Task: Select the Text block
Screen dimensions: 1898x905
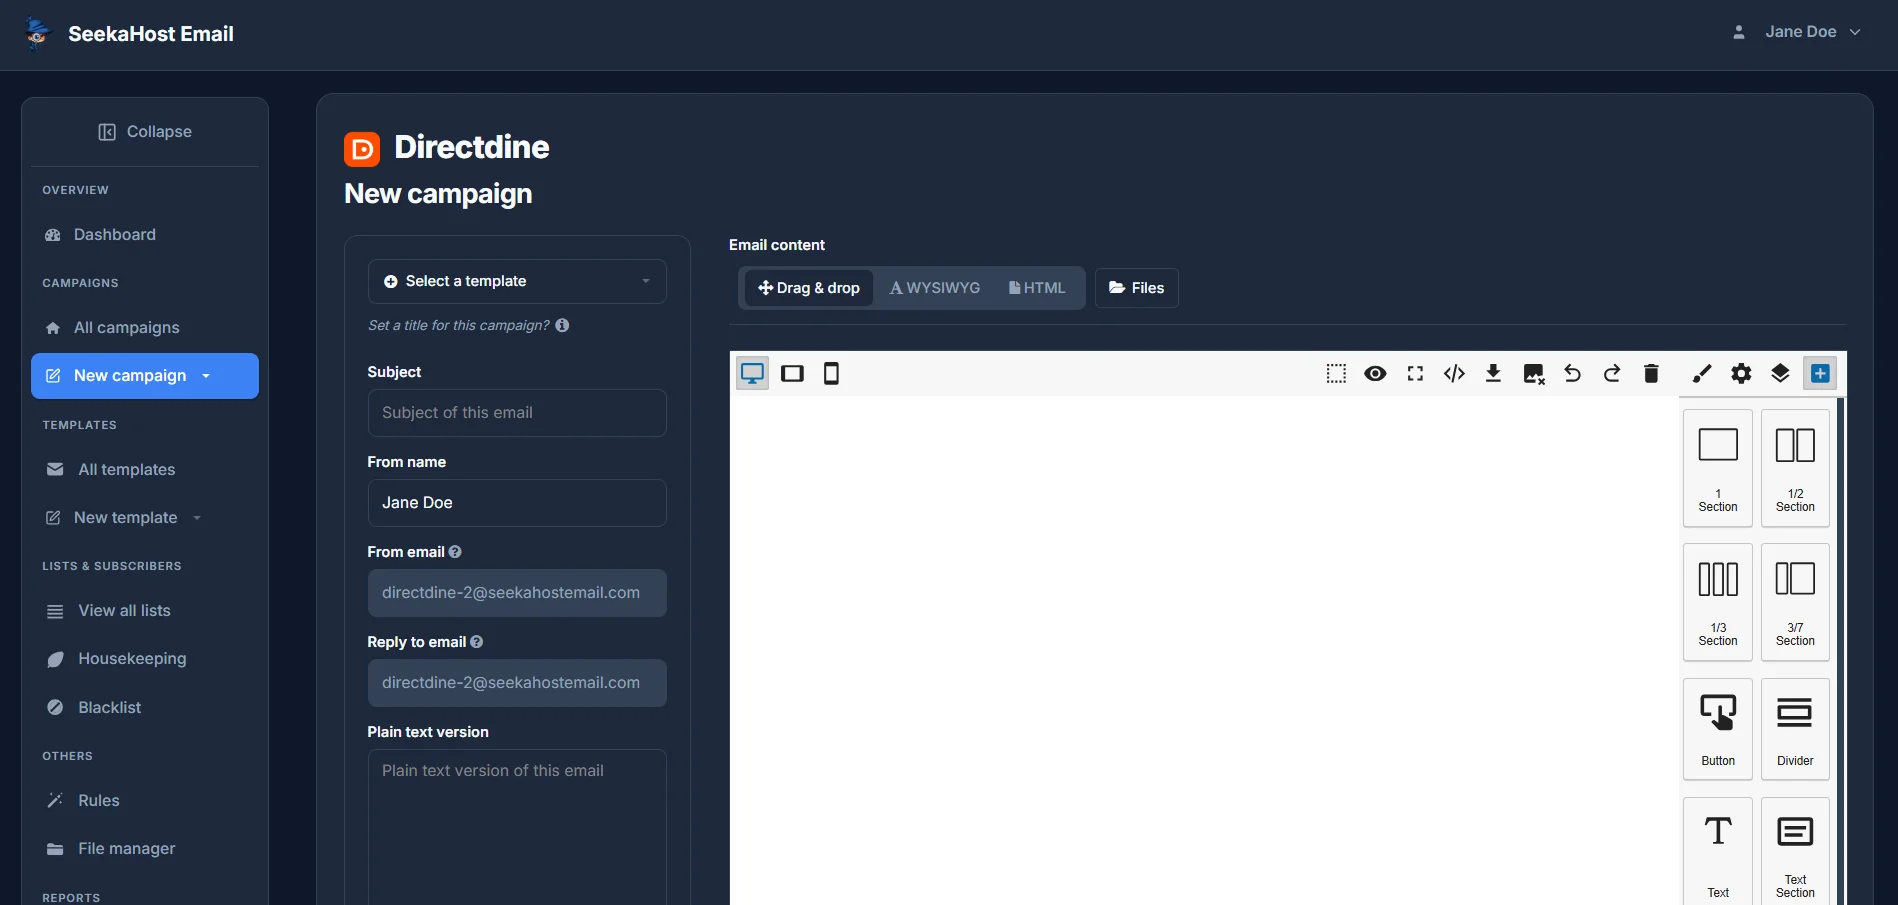Action: 1718,851
